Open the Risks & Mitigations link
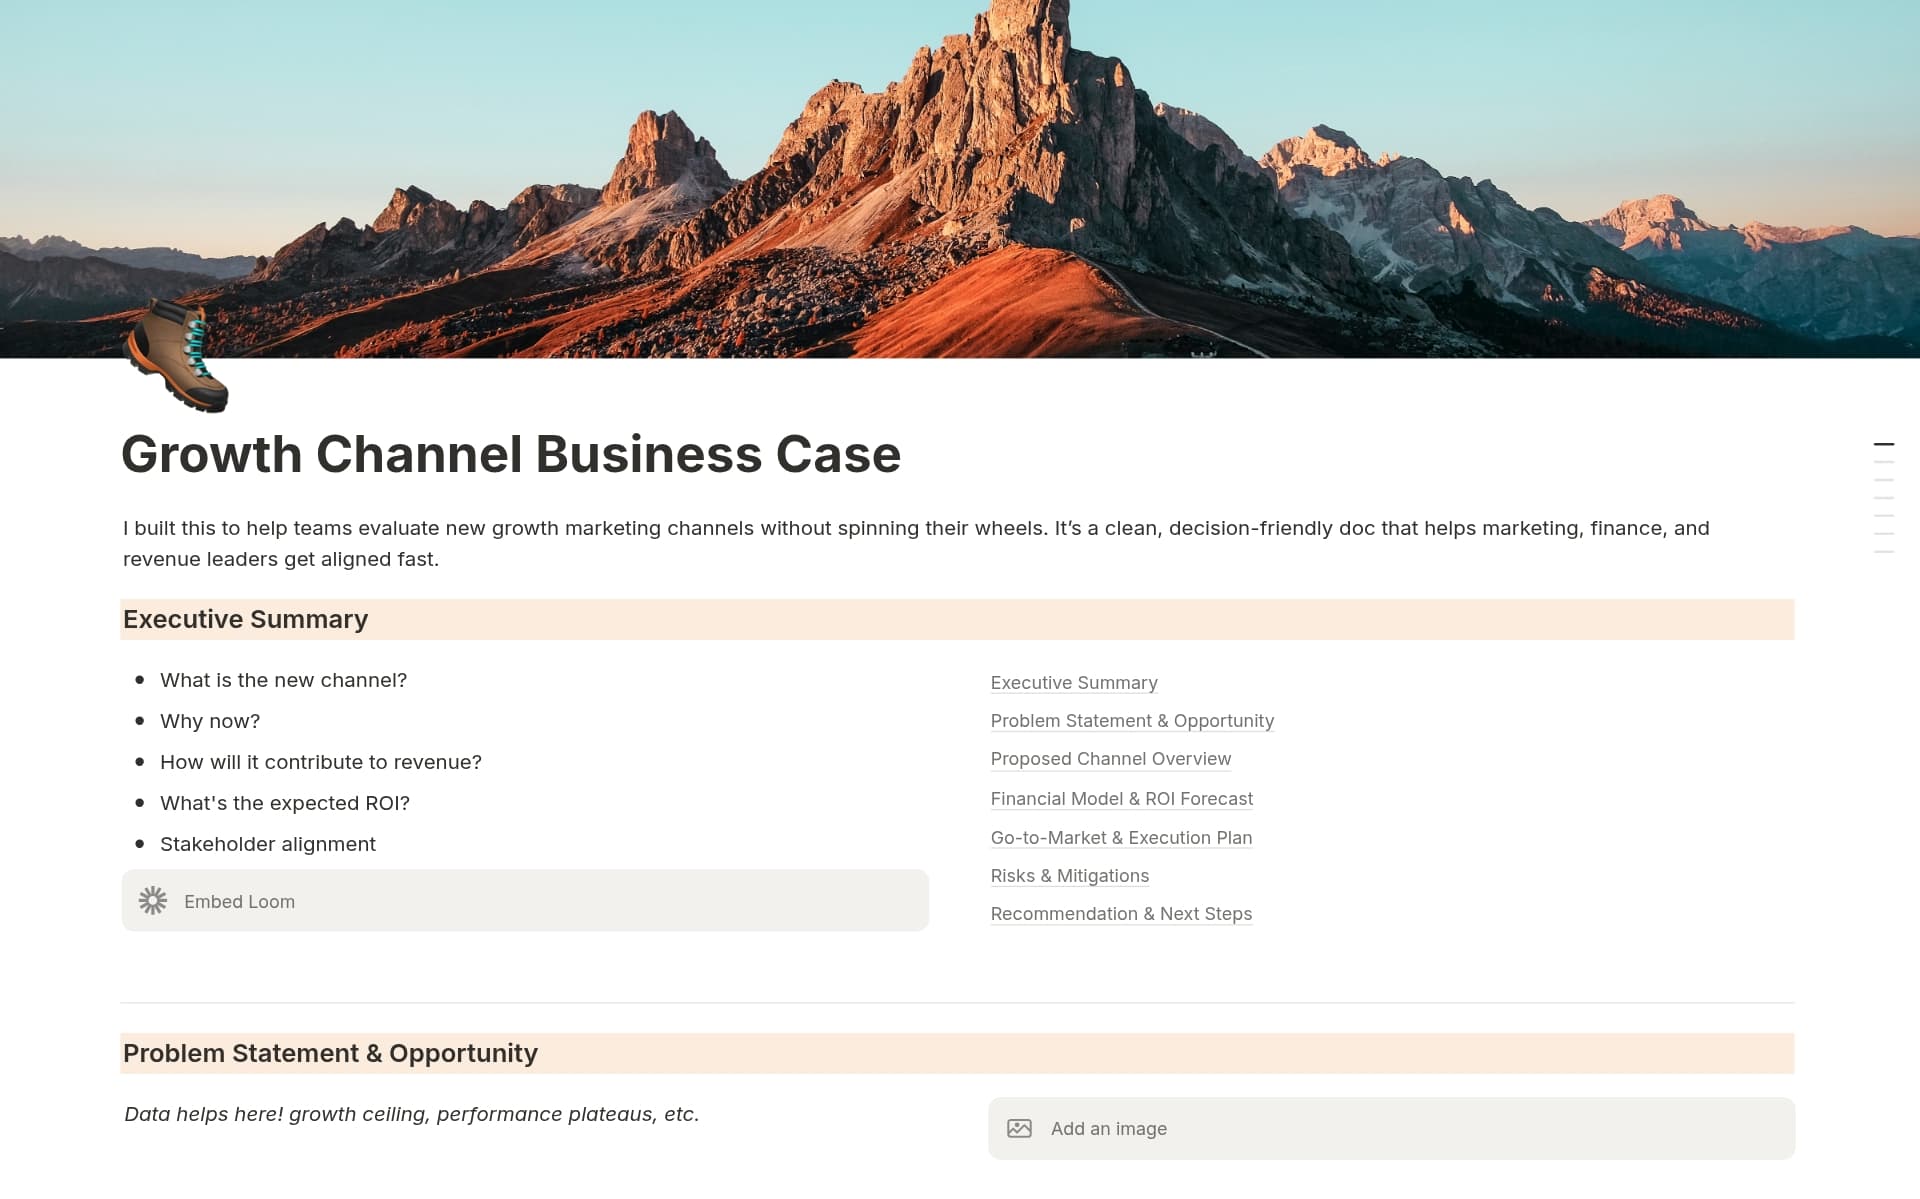The image size is (1920, 1199). 1069,875
